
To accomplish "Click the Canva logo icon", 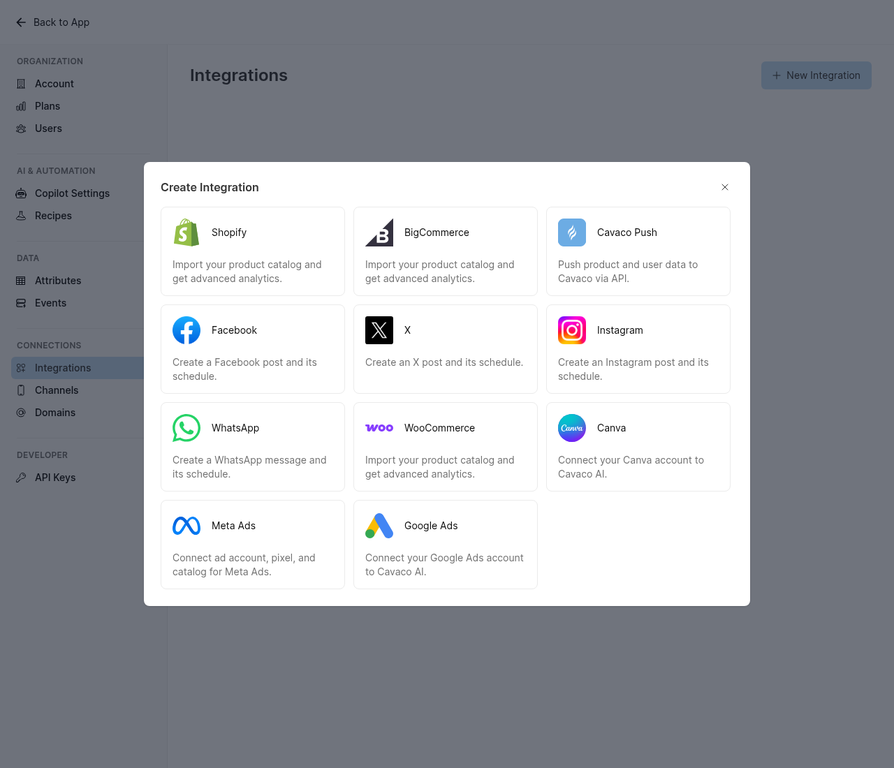I will coord(572,428).
